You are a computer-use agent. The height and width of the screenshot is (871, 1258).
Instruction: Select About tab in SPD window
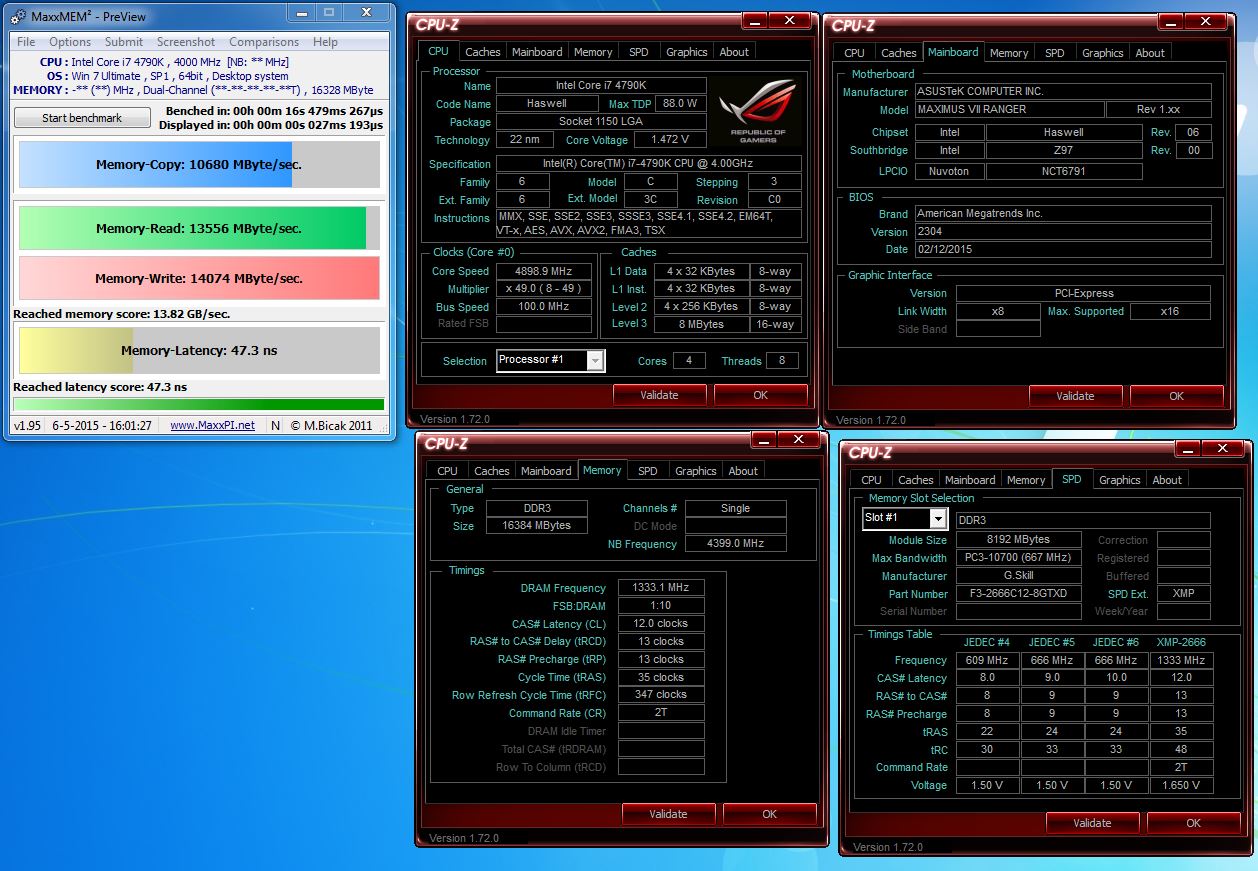(1167, 480)
